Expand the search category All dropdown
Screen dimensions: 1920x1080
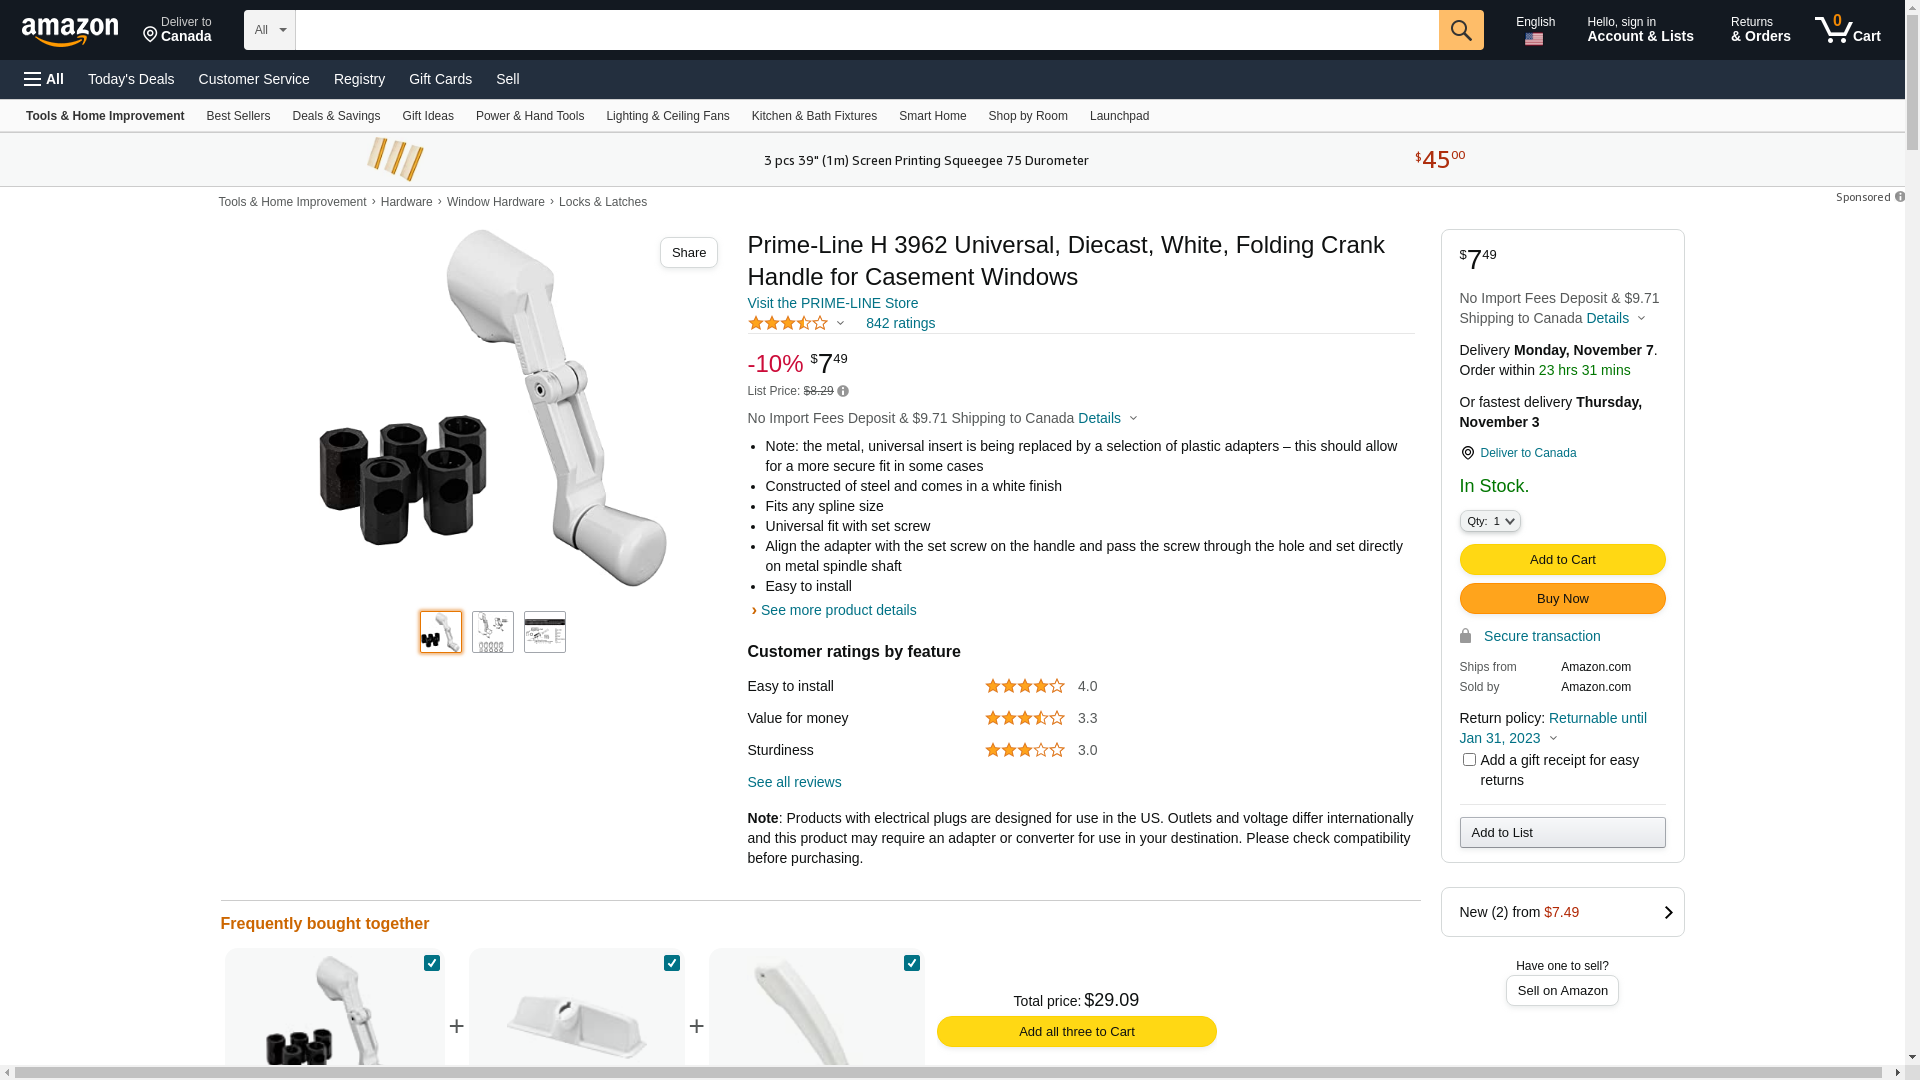(270, 30)
